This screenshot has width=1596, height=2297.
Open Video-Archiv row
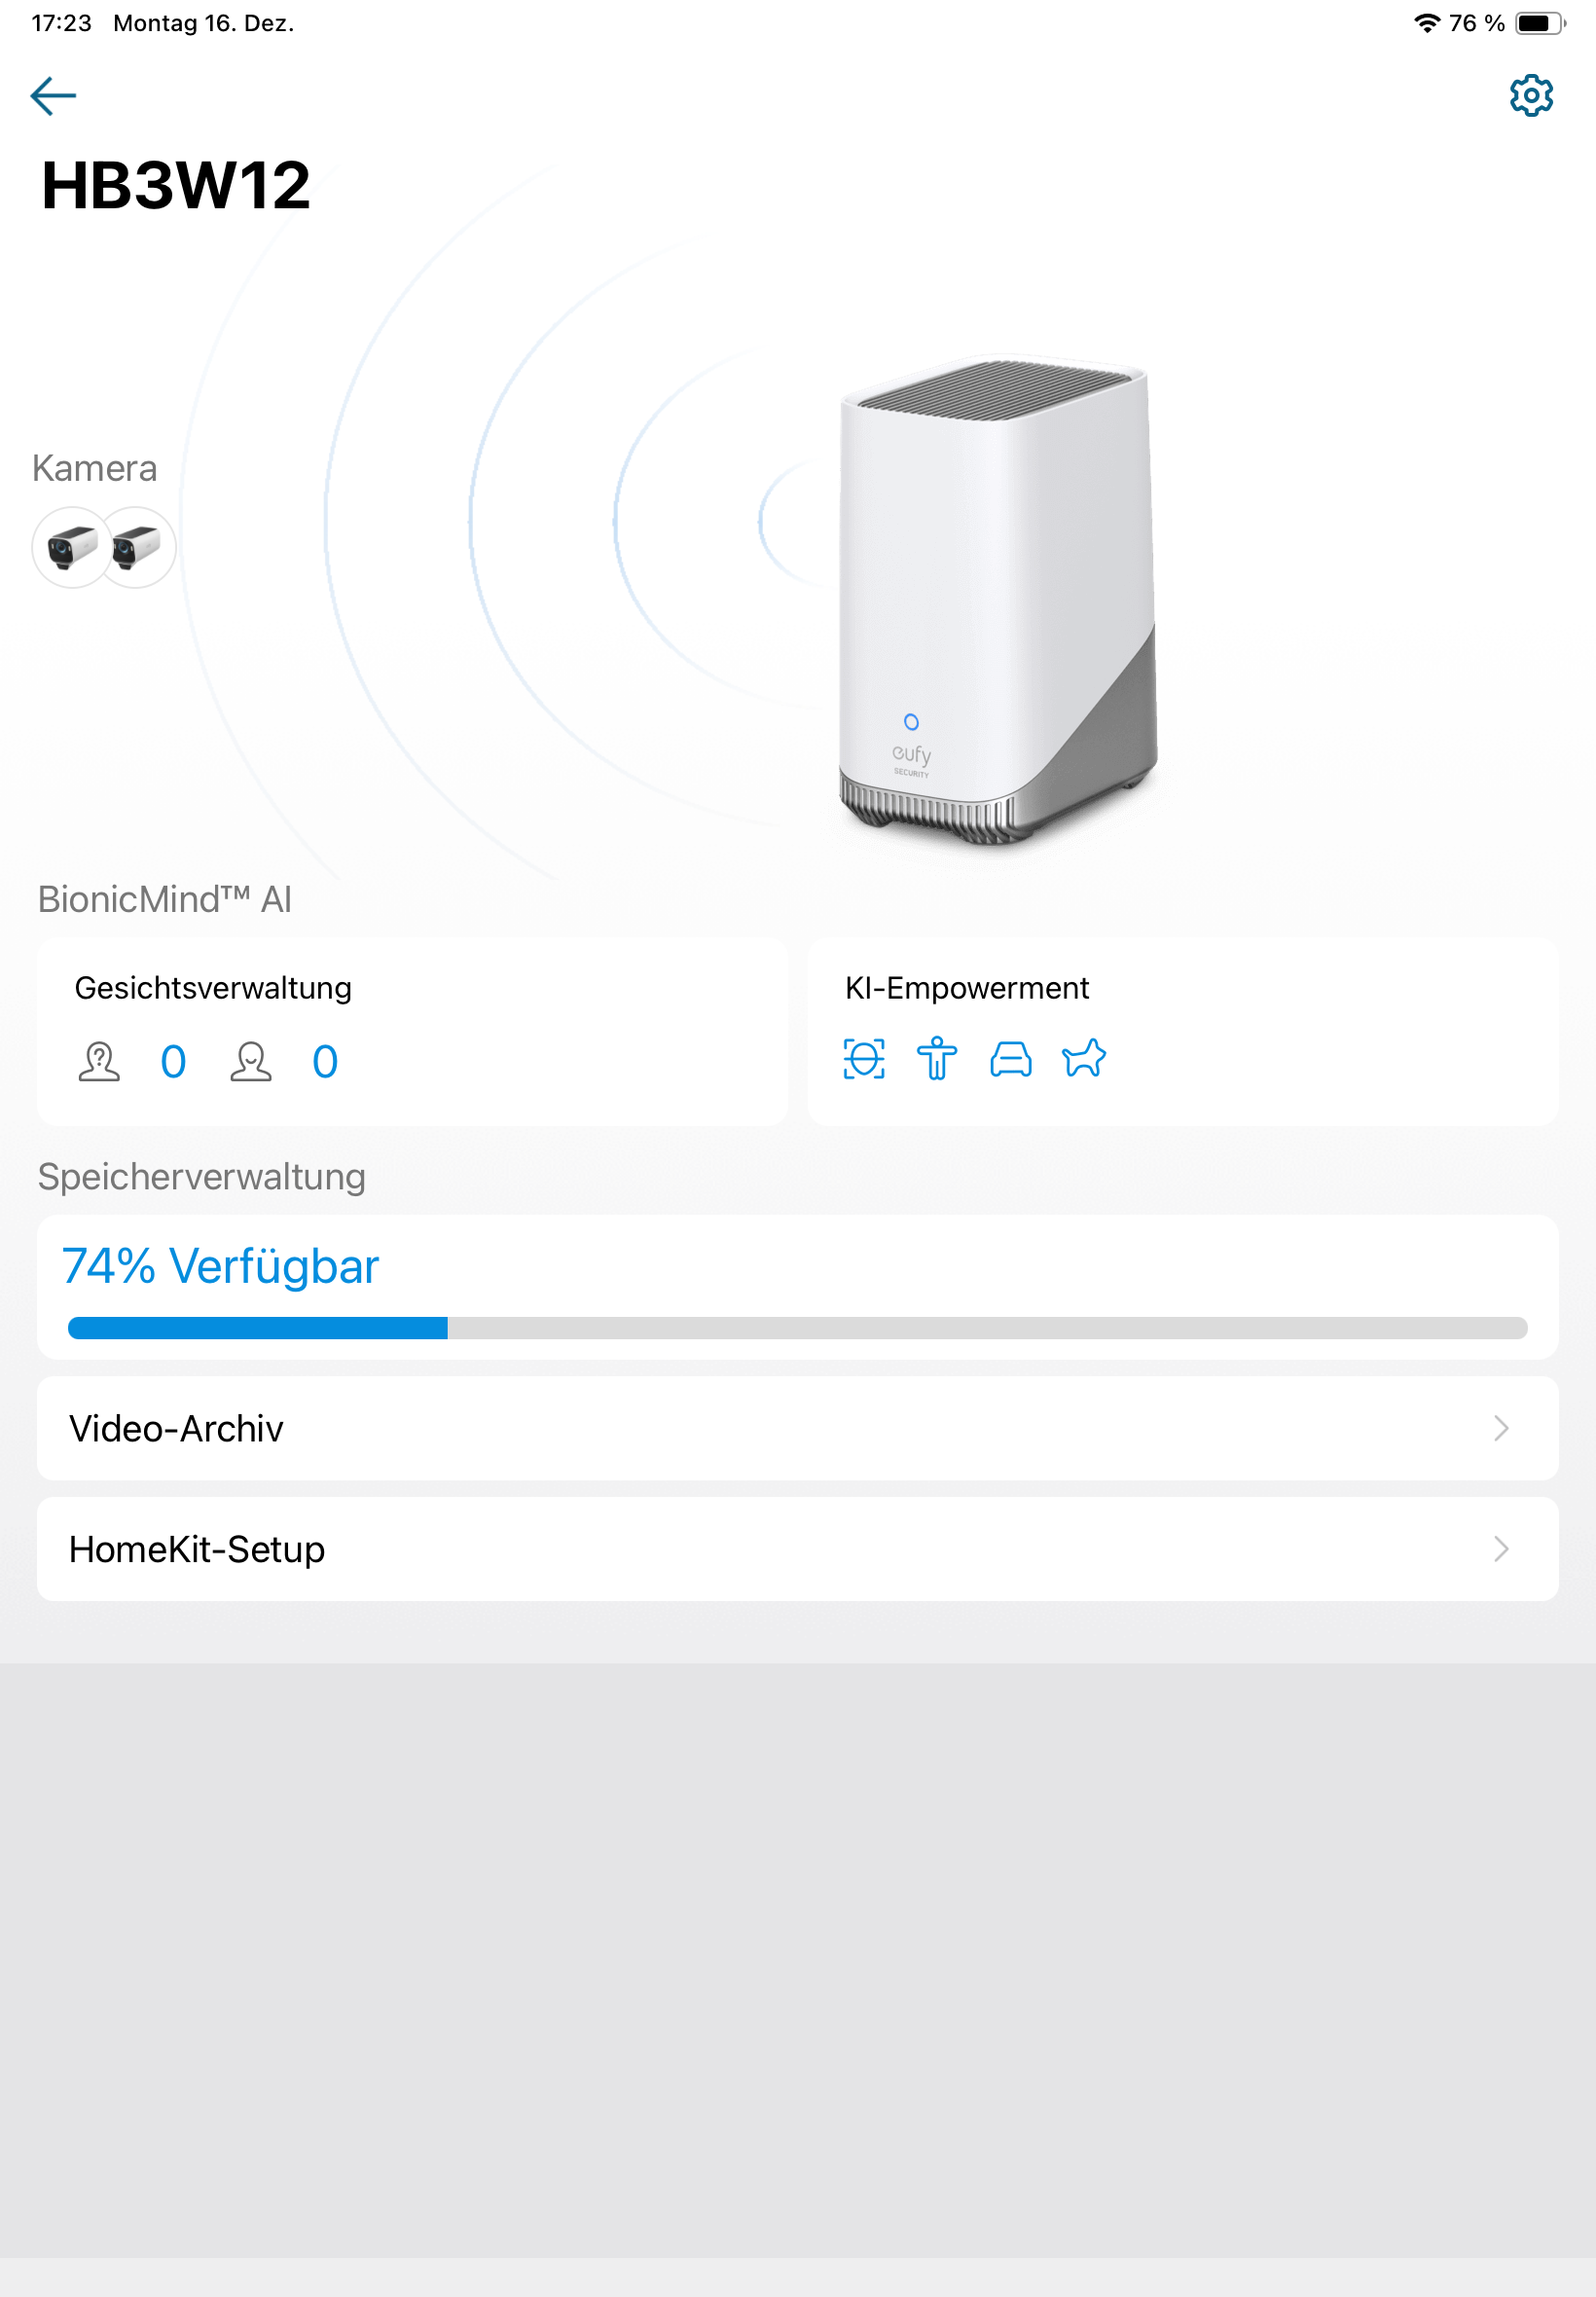coord(797,1428)
